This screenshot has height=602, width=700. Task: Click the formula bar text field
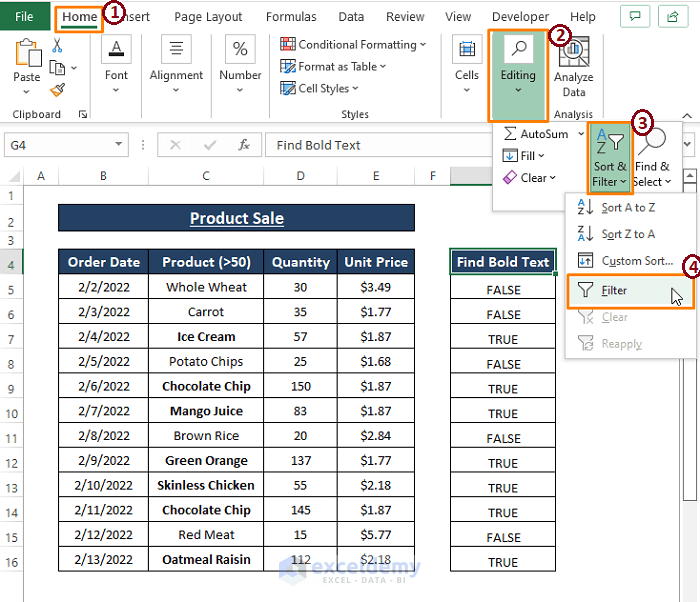coord(378,145)
